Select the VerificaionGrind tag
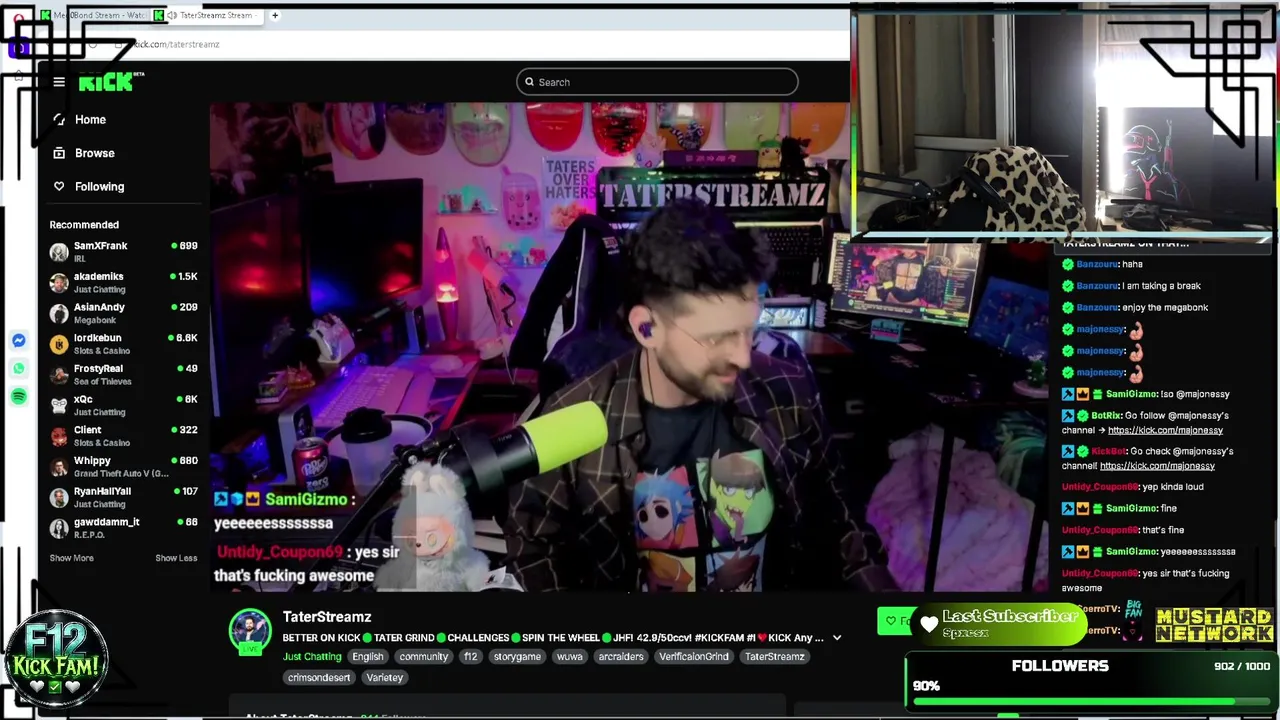 [x=693, y=657]
